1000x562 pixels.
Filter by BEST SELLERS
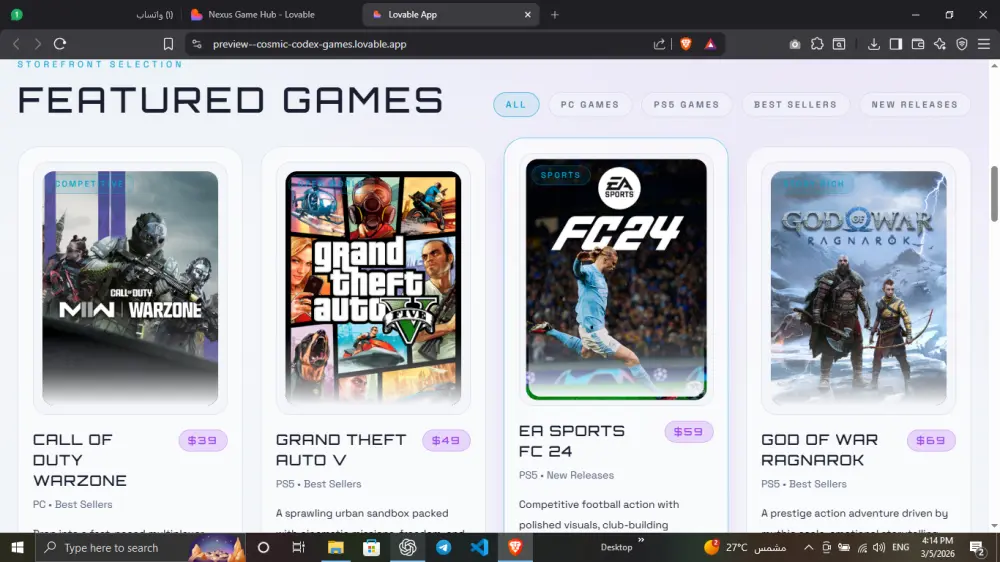pos(795,105)
